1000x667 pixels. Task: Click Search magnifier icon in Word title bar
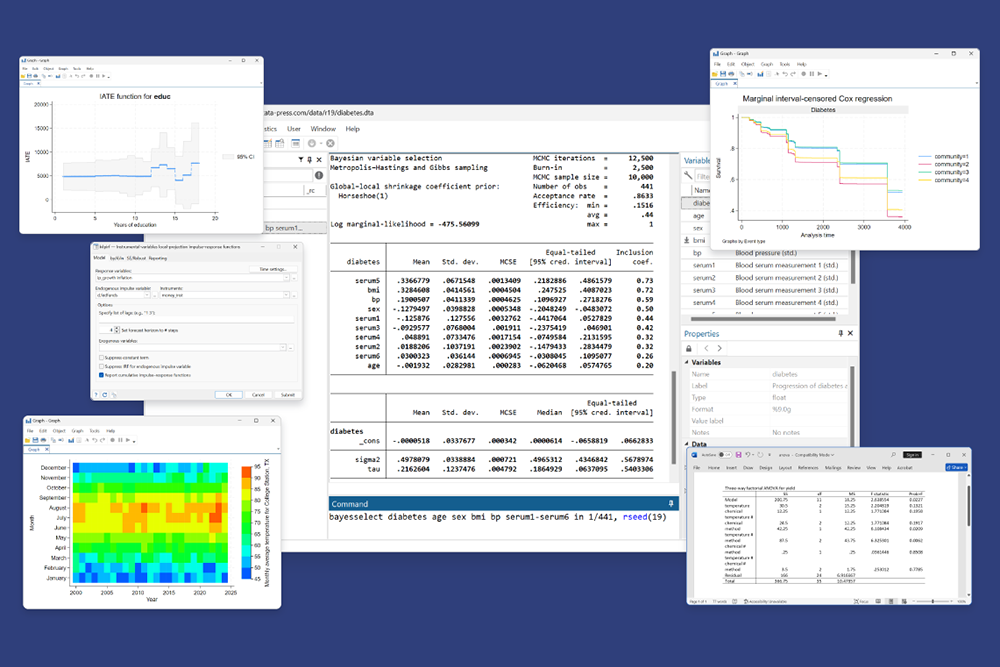893,455
